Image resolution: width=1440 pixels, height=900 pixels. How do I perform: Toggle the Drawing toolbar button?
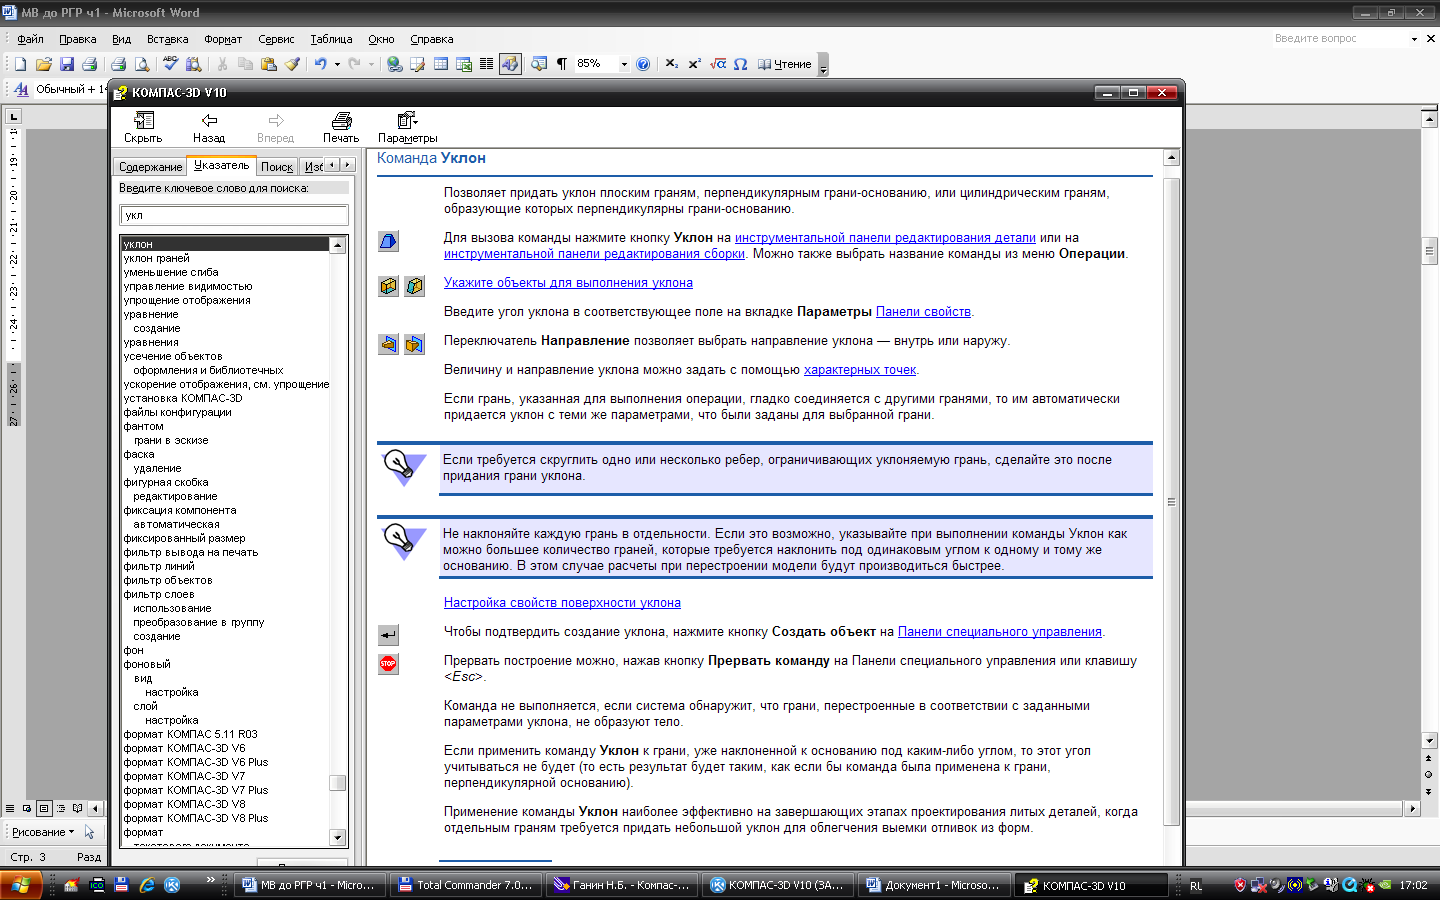tap(510, 64)
